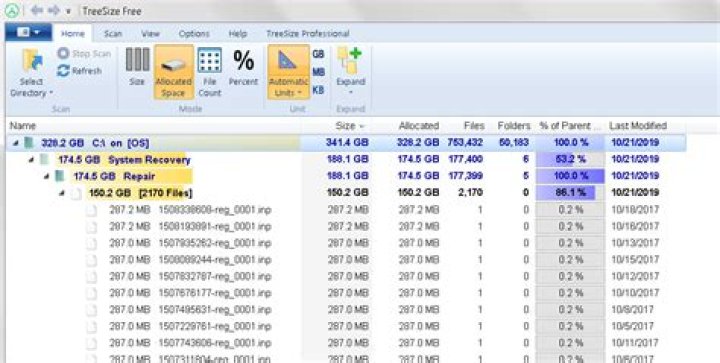The image size is (720, 363).
Task: Toggle Allocated Space mode
Action: click(173, 73)
